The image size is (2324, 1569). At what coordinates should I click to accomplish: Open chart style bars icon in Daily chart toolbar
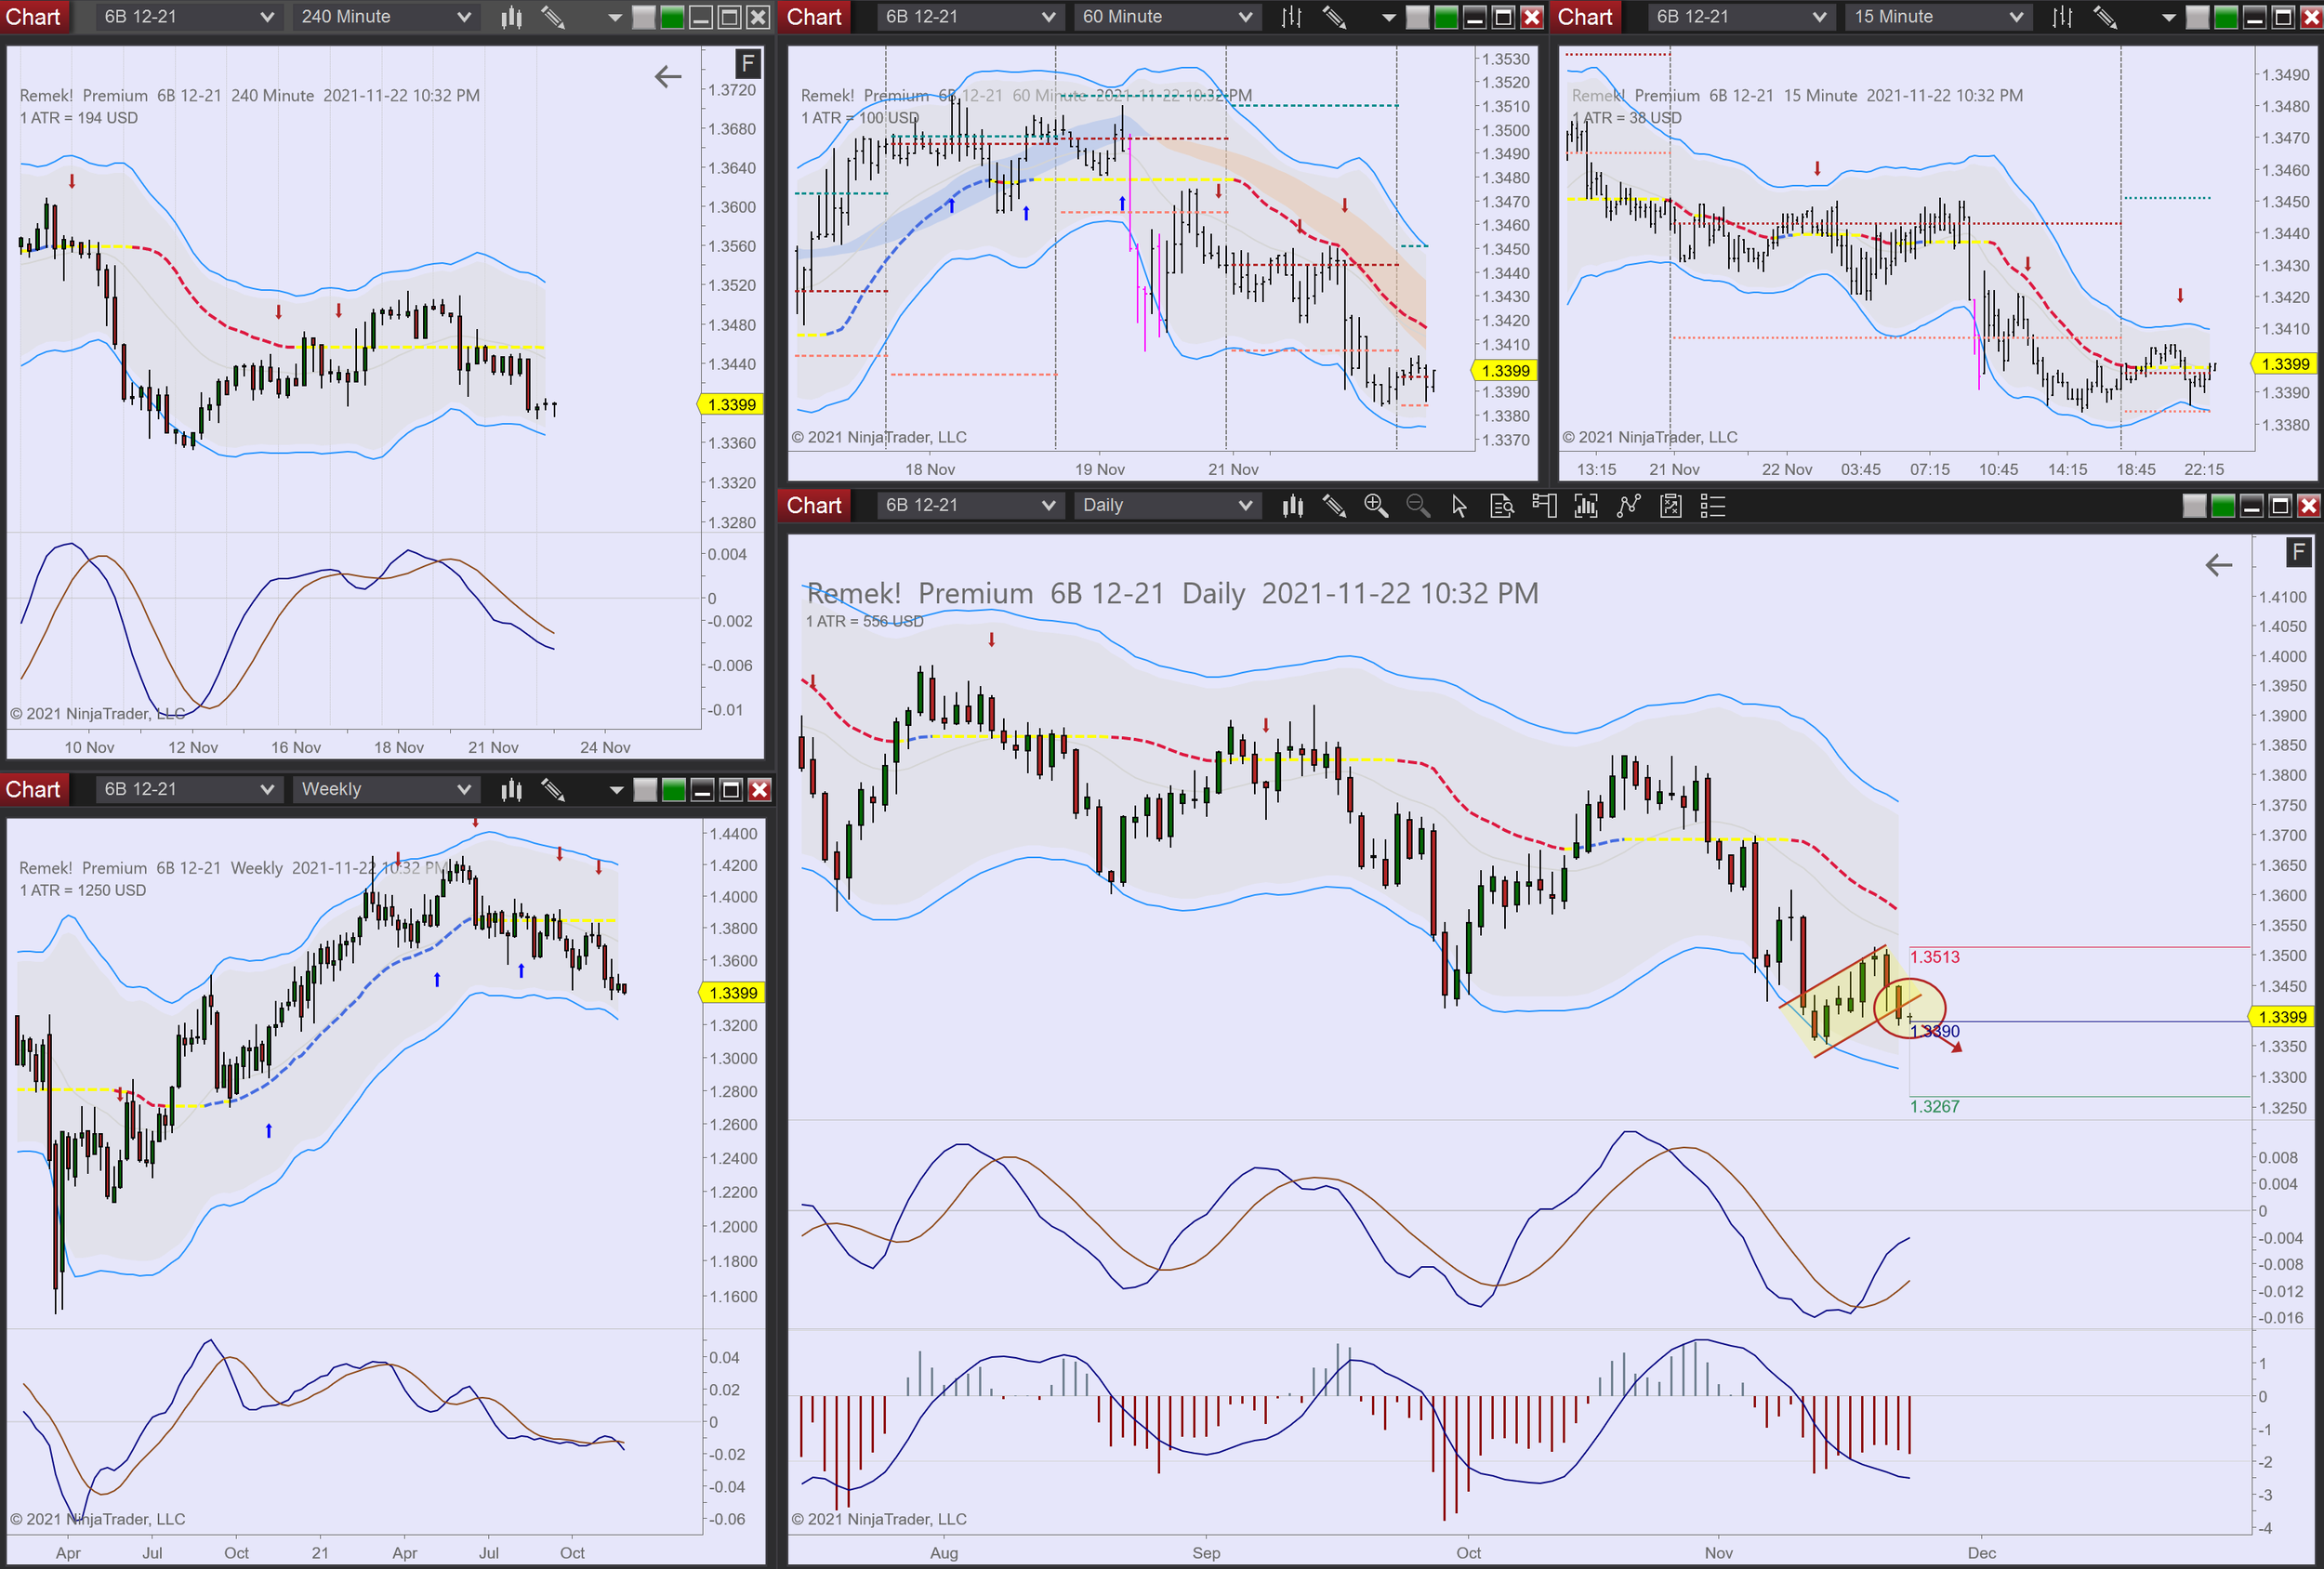point(1292,506)
